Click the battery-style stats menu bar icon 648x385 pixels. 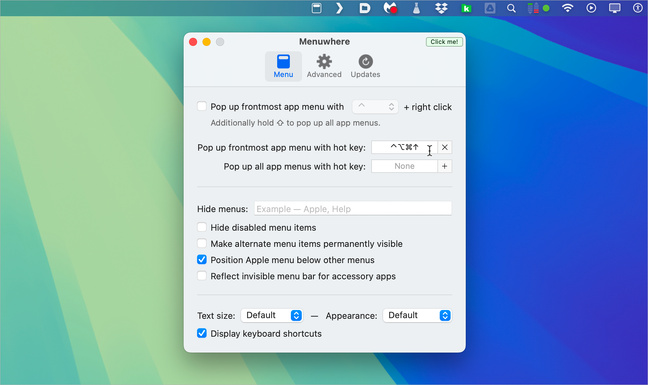(533, 8)
